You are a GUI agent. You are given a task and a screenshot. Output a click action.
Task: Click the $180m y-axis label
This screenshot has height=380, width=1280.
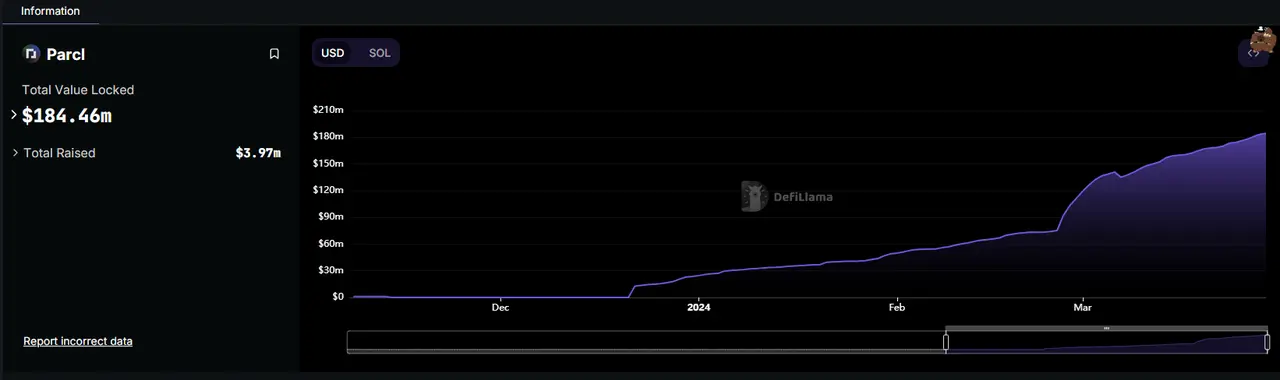[328, 136]
